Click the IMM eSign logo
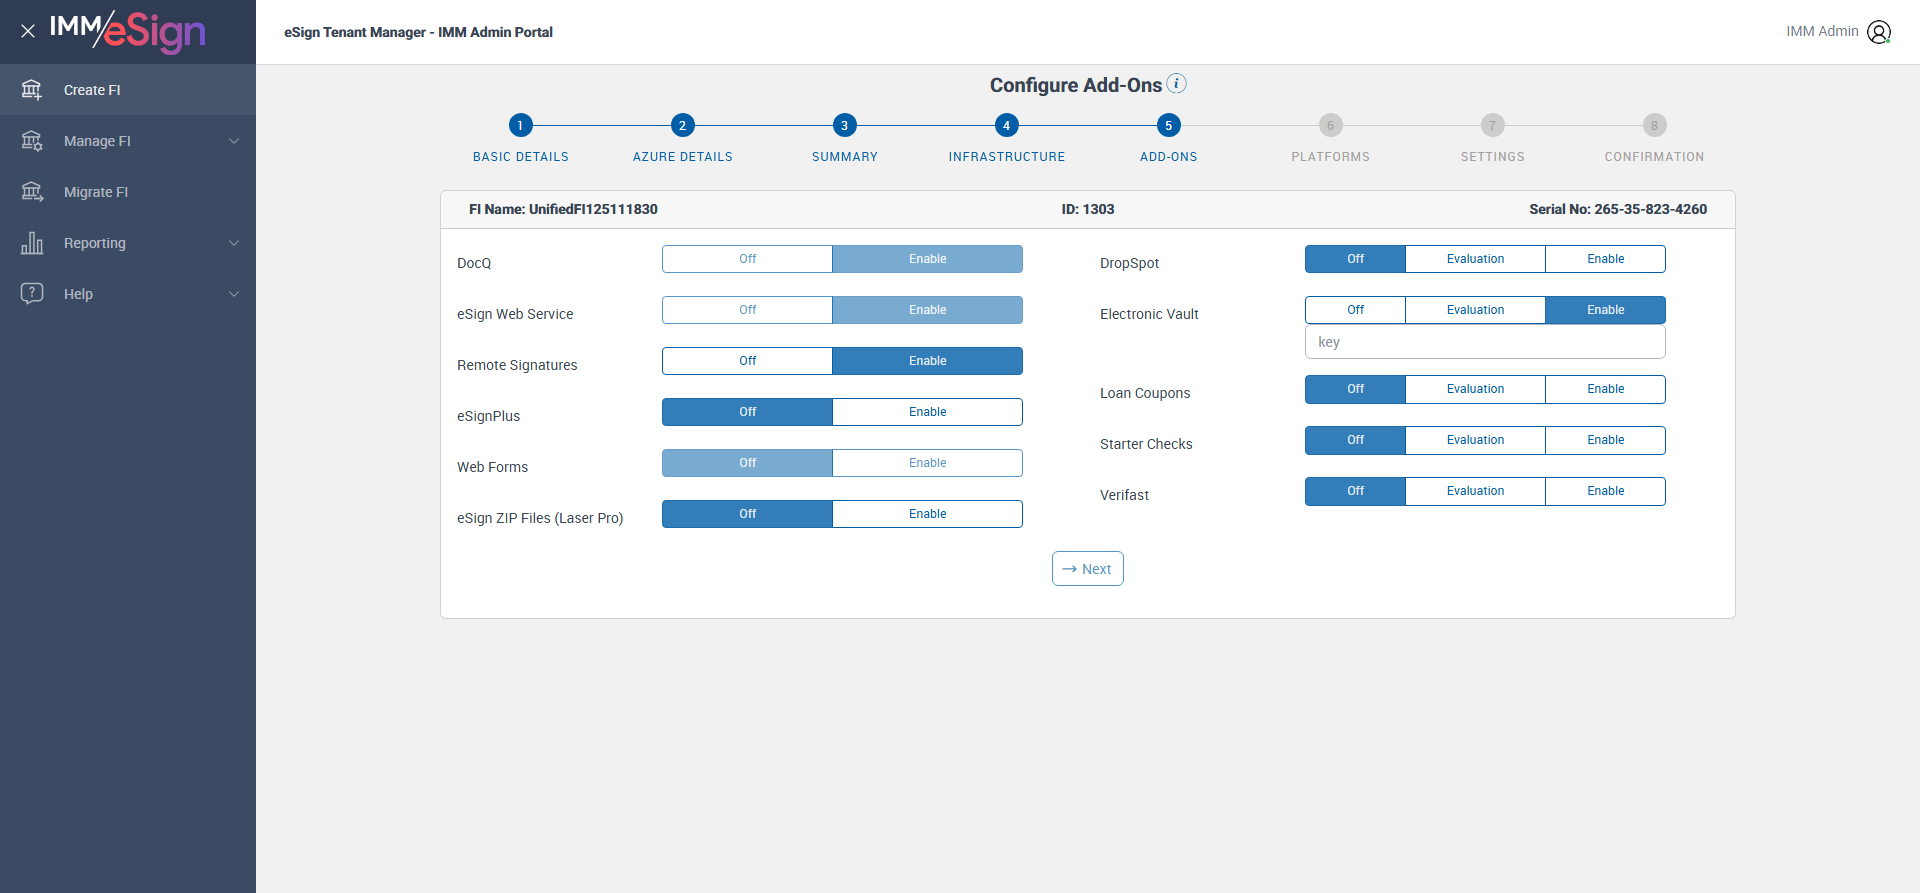The image size is (1920, 893). (128, 31)
